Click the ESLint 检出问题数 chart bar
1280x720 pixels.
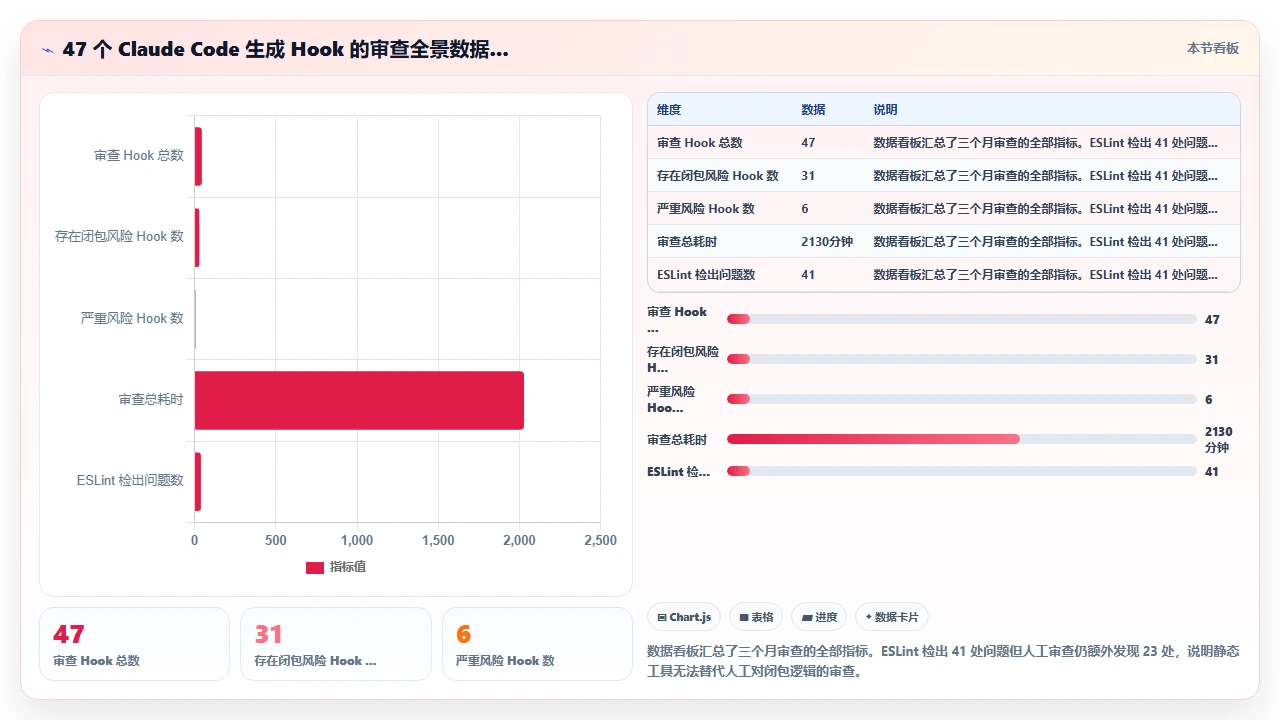198,482
